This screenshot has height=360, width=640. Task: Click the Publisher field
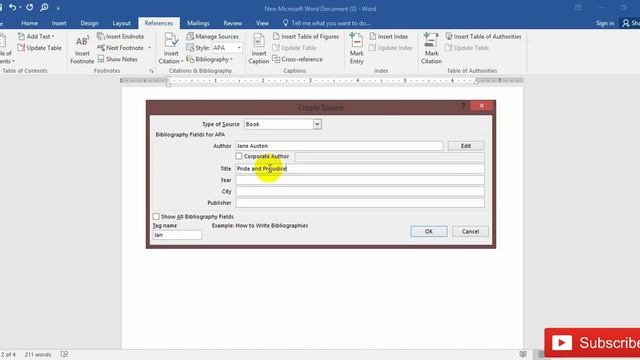360,203
